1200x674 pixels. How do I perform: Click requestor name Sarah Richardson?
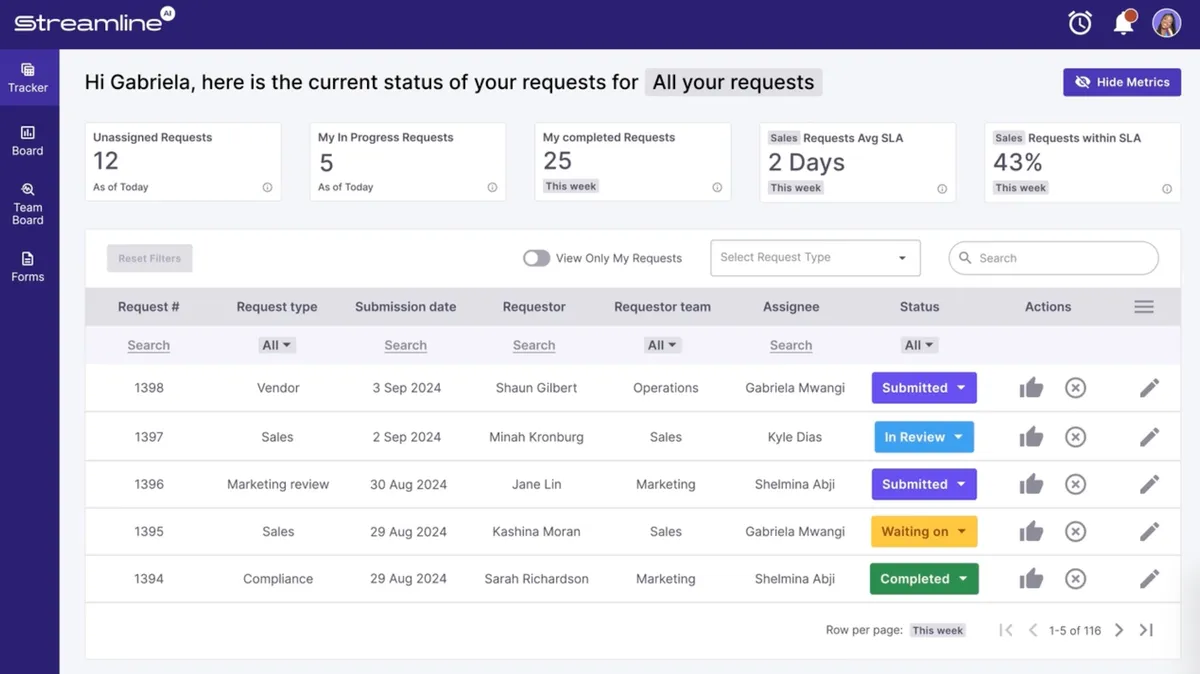tap(536, 579)
